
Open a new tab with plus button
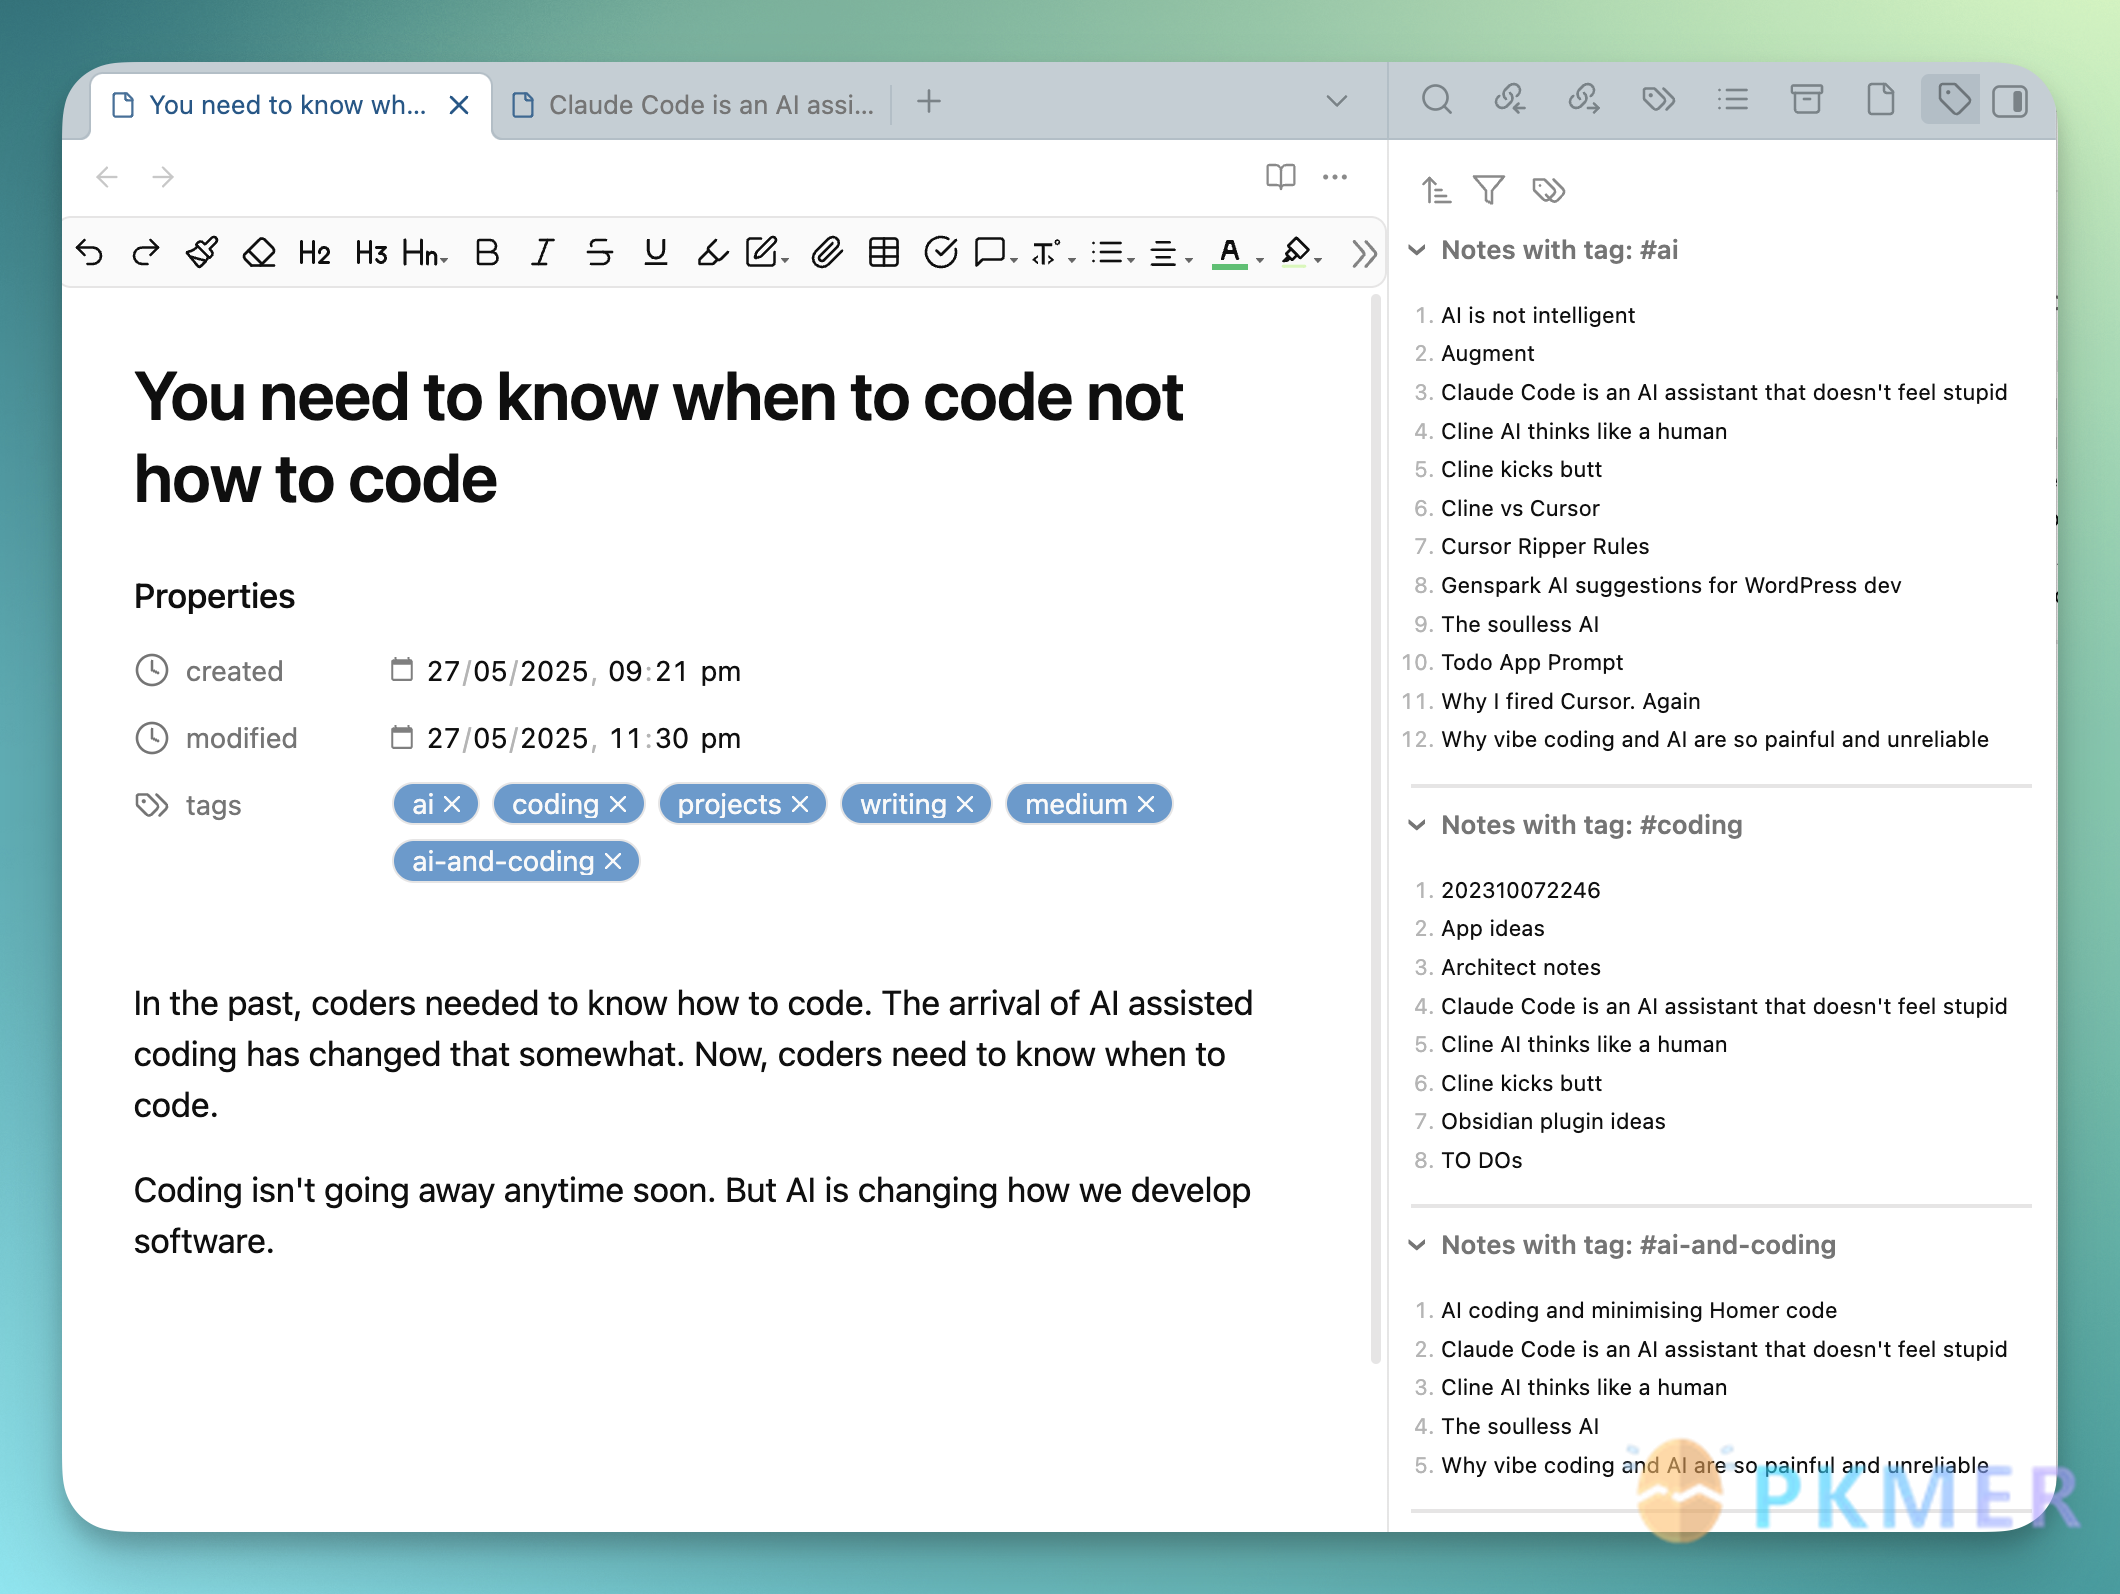(929, 101)
